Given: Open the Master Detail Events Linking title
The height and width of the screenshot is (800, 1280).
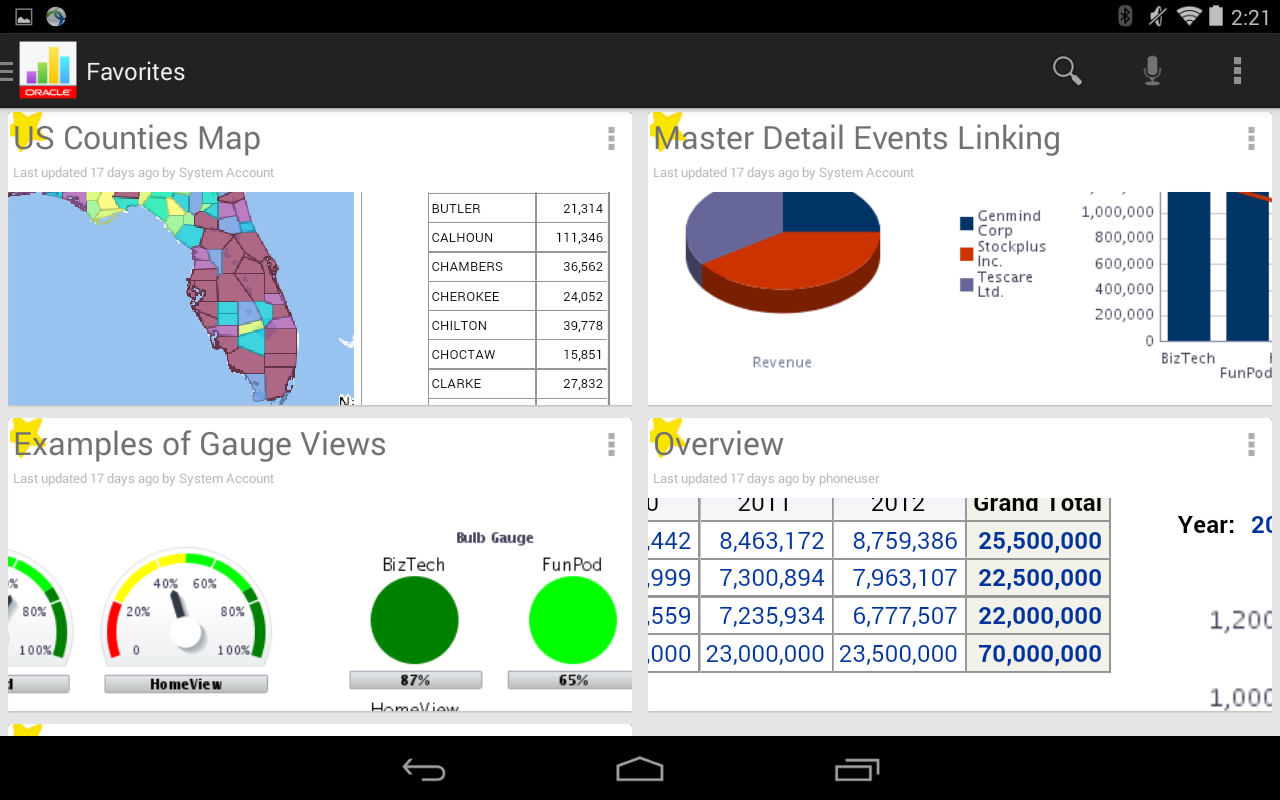Looking at the screenshot, I should (857, 139).
